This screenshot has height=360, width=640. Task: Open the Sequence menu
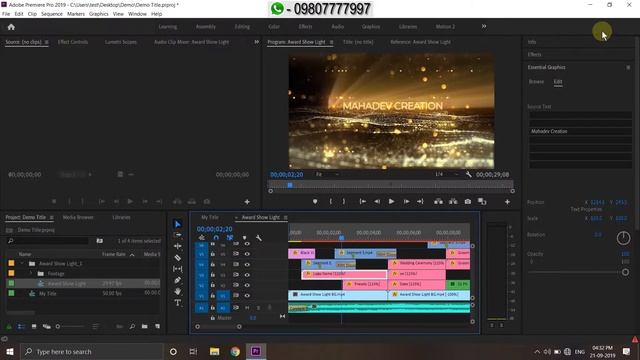(x=52, y=14)
